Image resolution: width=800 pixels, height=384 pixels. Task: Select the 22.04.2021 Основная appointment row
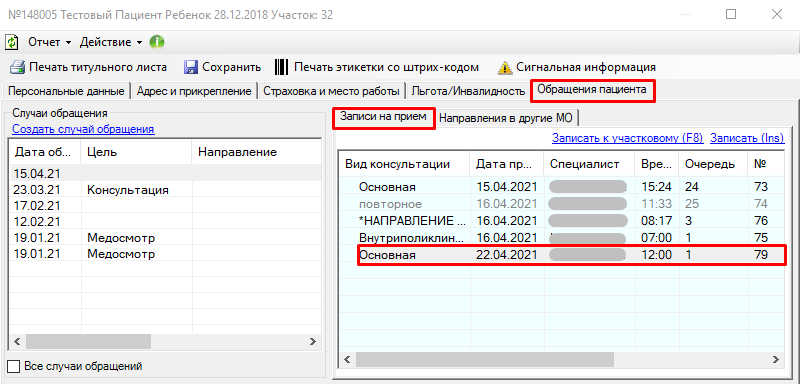coord(562,255)
